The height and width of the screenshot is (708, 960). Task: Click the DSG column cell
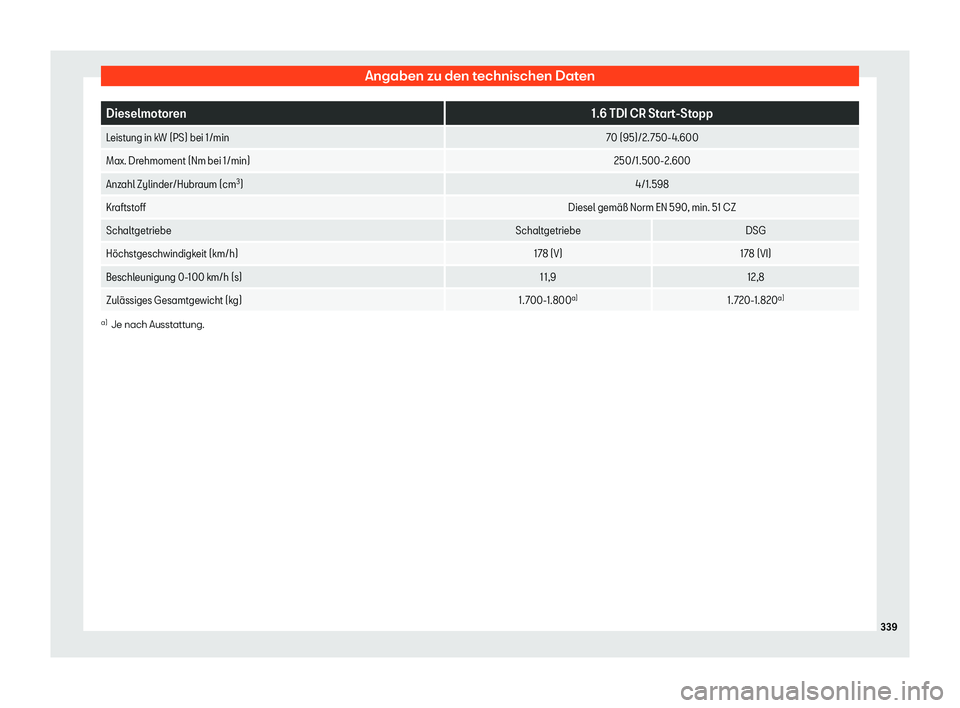tap(756, 231)
